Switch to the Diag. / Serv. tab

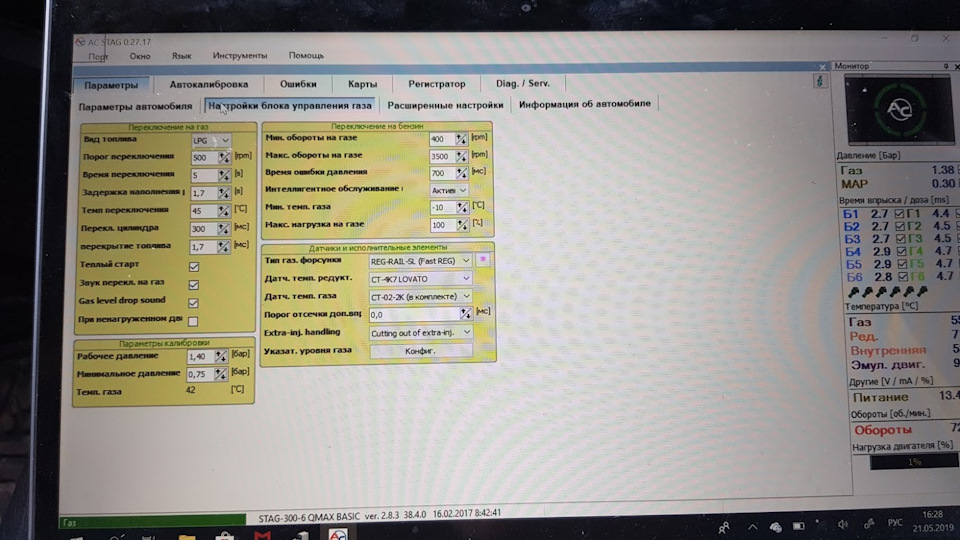click(523, 83)
